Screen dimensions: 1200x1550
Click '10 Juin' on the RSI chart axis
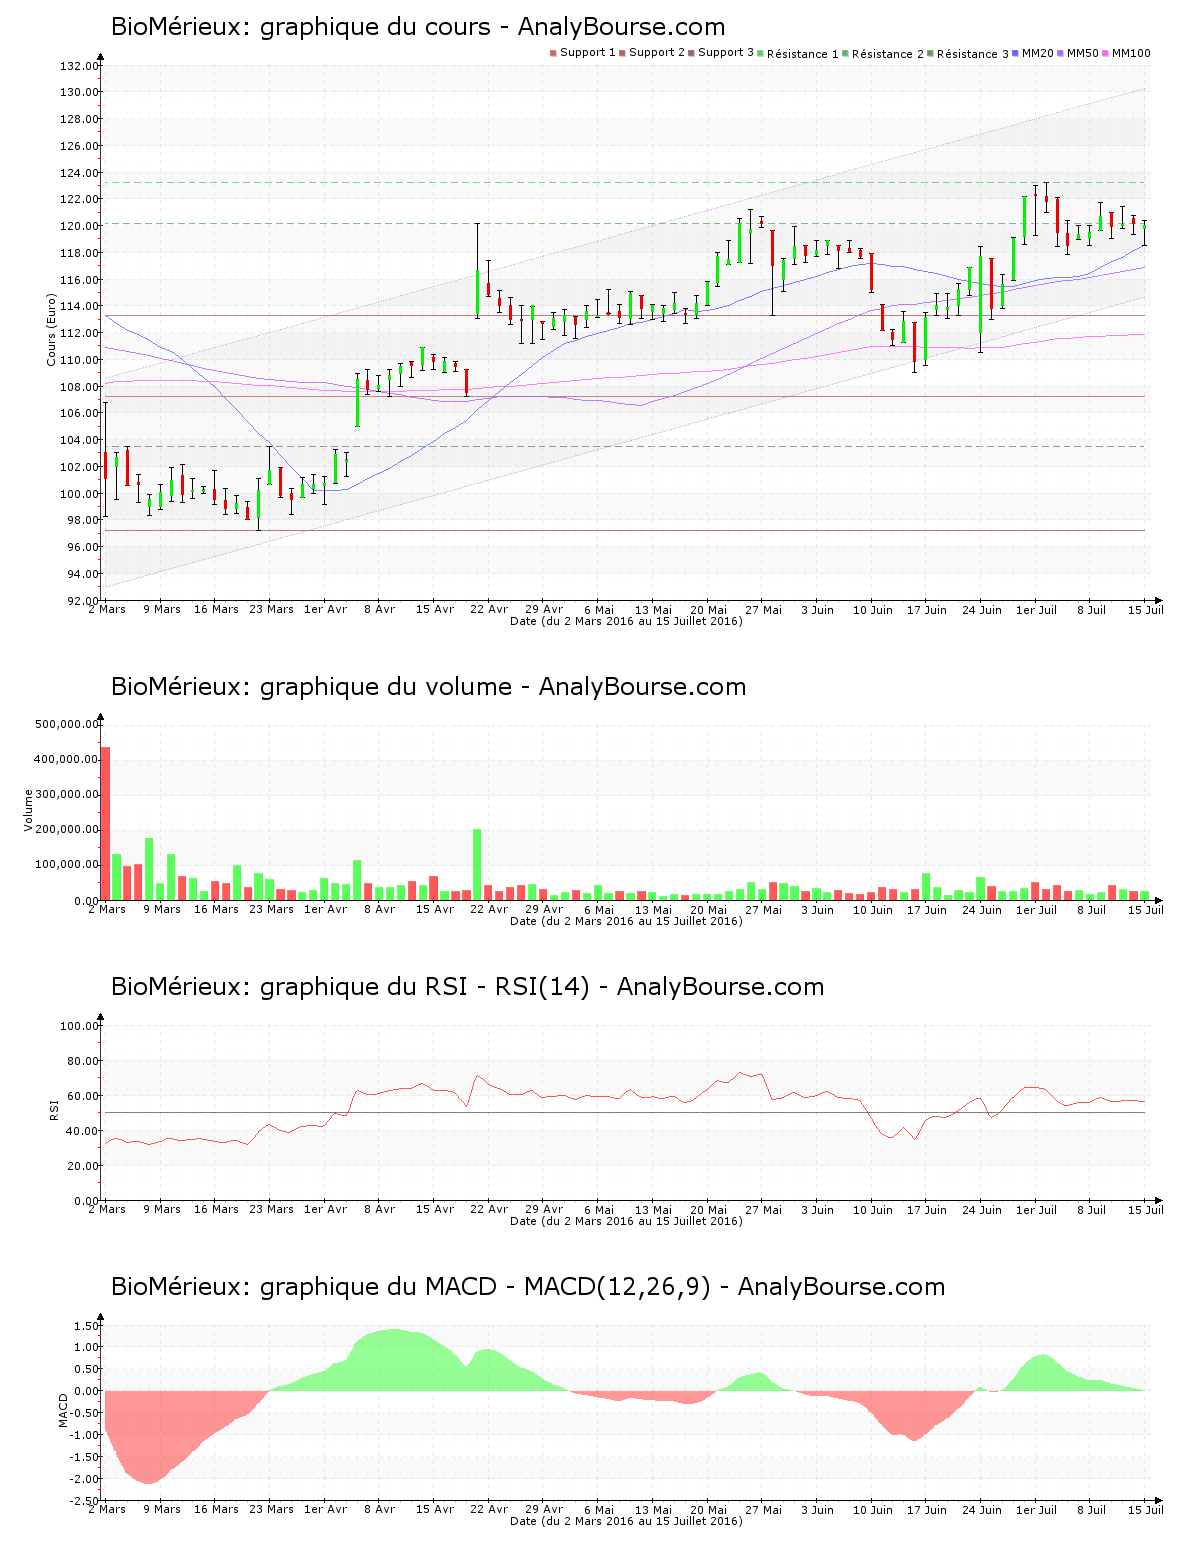point(872,1209)
